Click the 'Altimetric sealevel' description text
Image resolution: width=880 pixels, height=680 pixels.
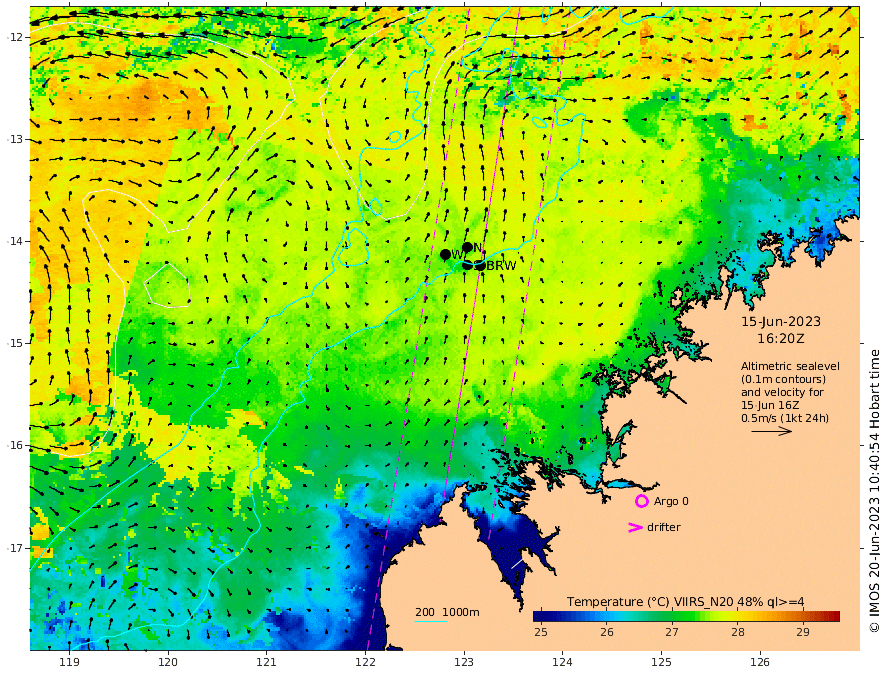click(790, 366)
